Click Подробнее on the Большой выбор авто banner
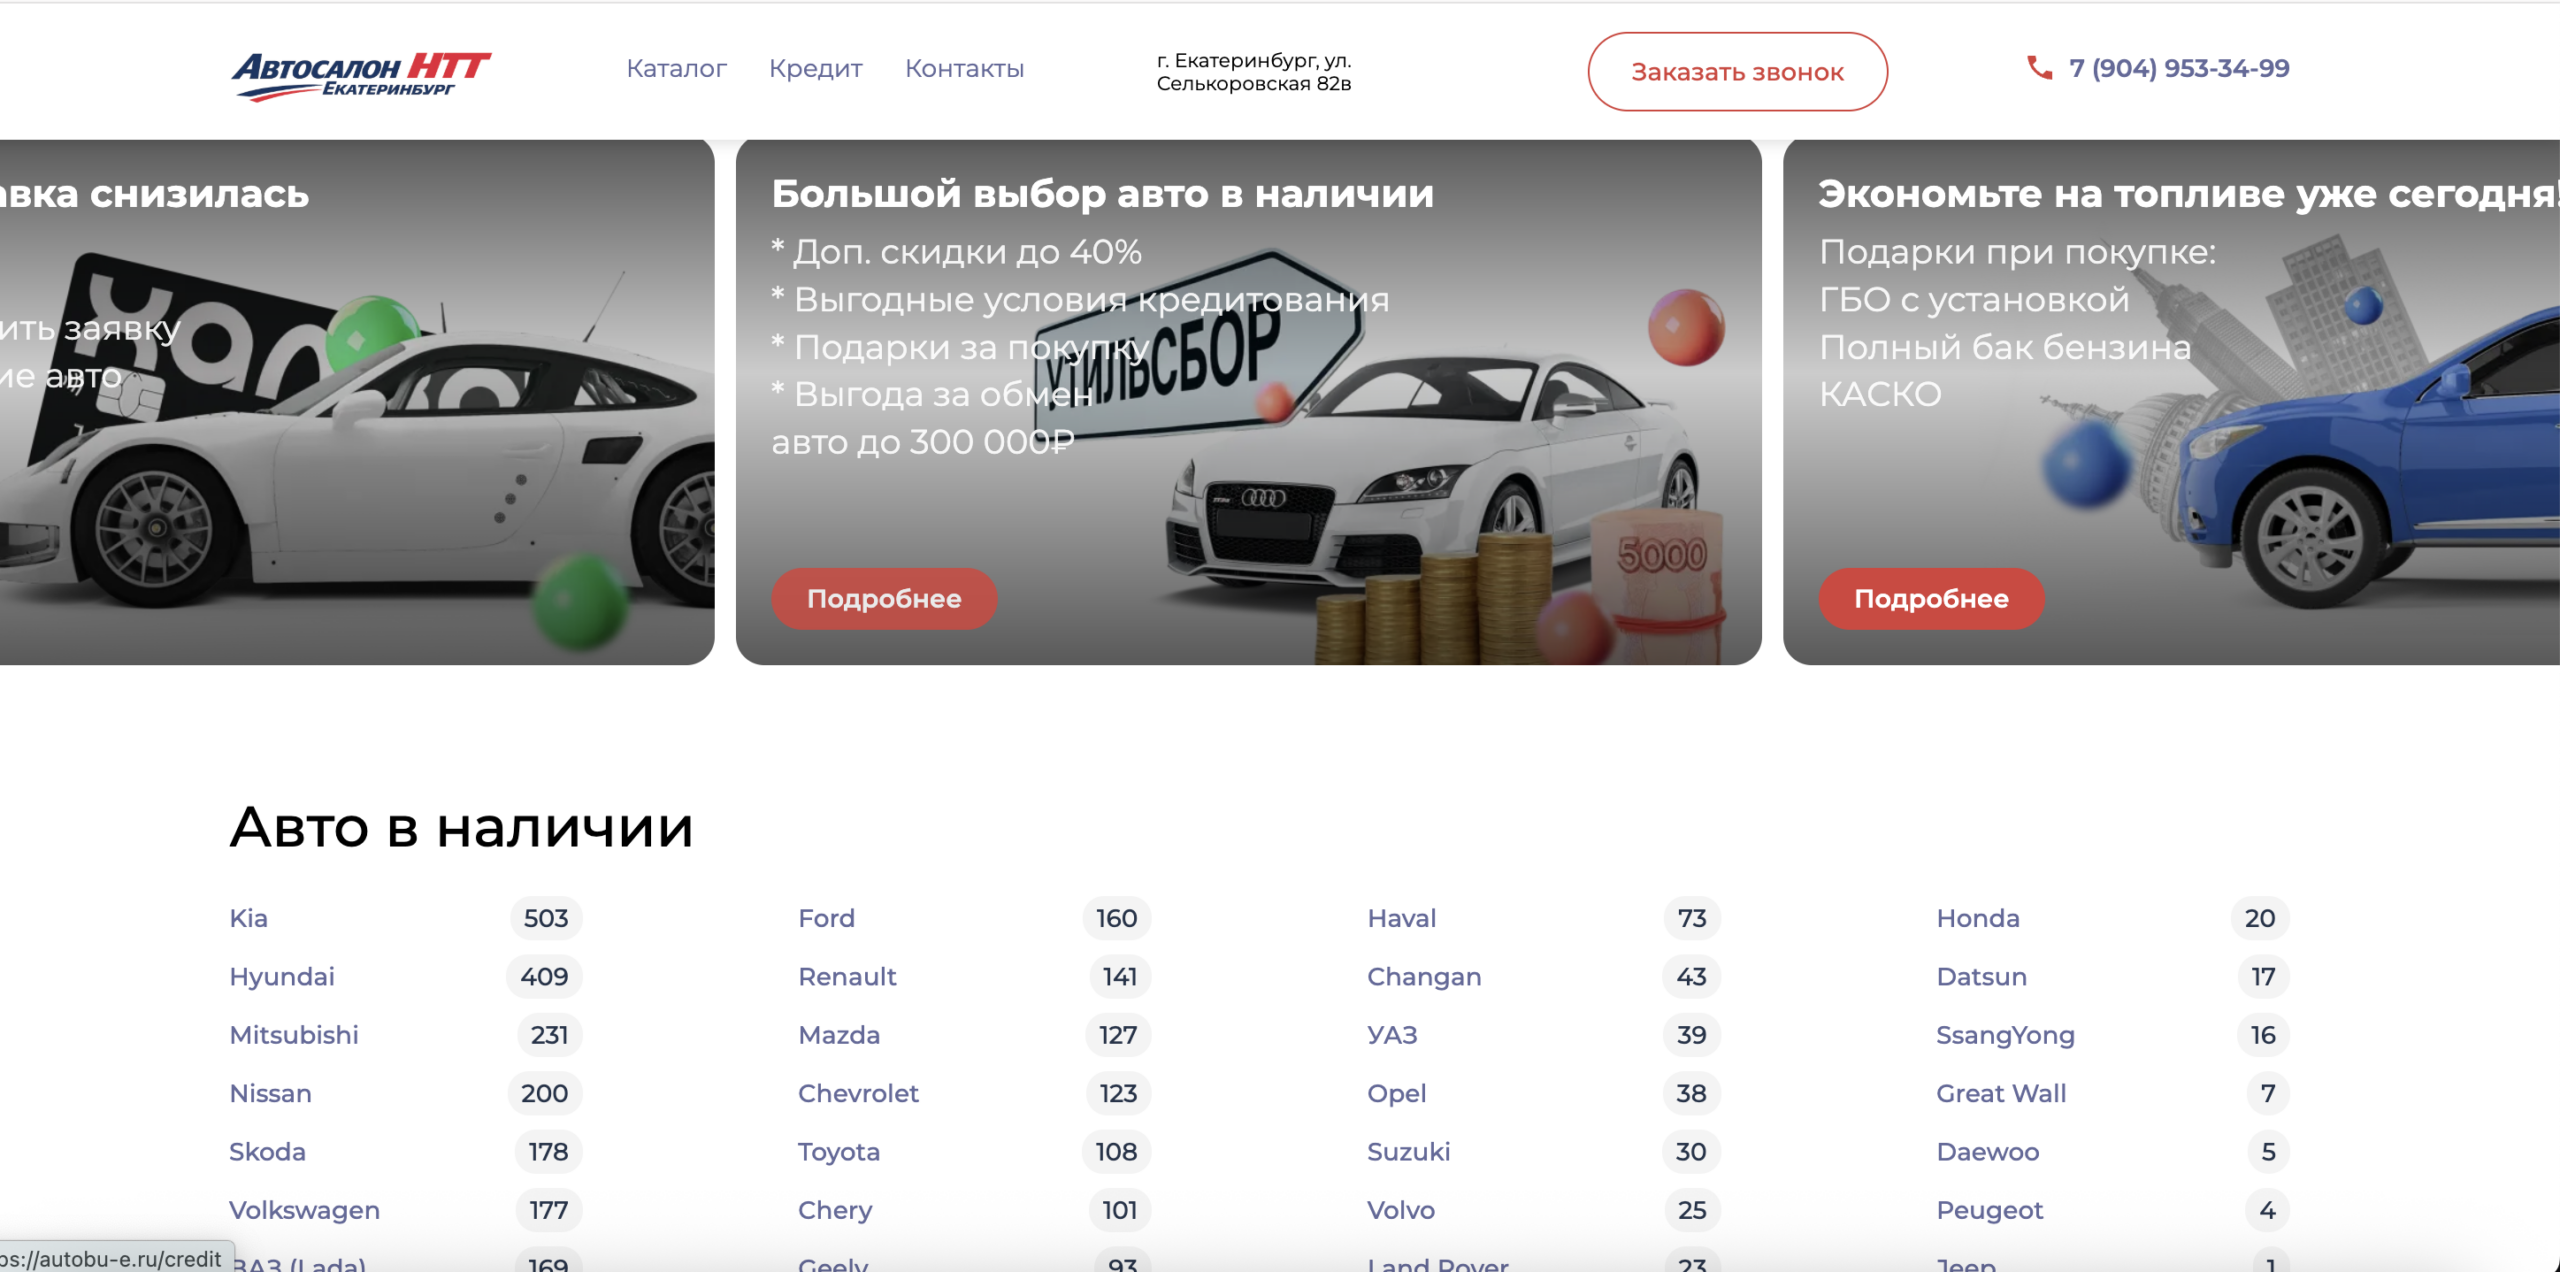The width and height of the screenshot is (2560, 1272). 884,598
